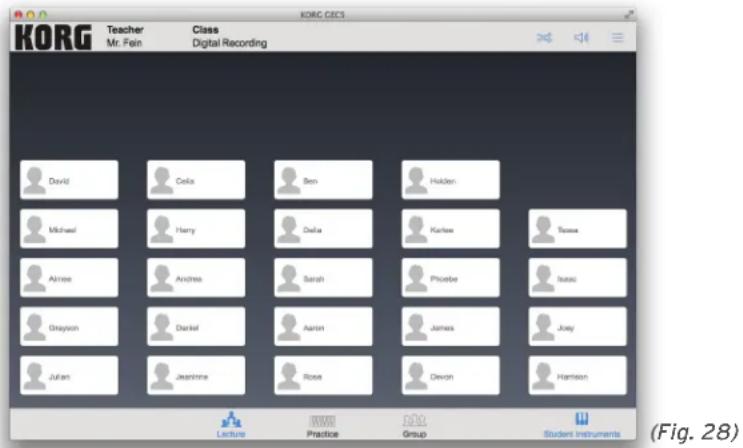Click the Daniel student card
The image size is (743, 448).
(196, 326)
